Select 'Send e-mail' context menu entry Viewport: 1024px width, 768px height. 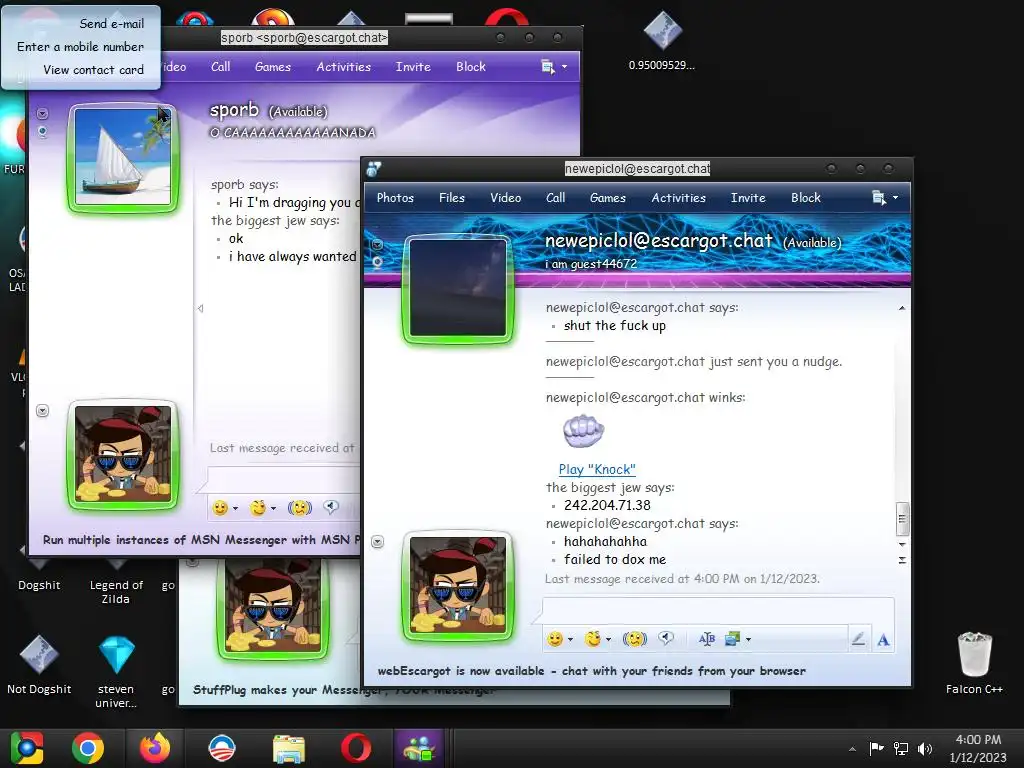112,24
